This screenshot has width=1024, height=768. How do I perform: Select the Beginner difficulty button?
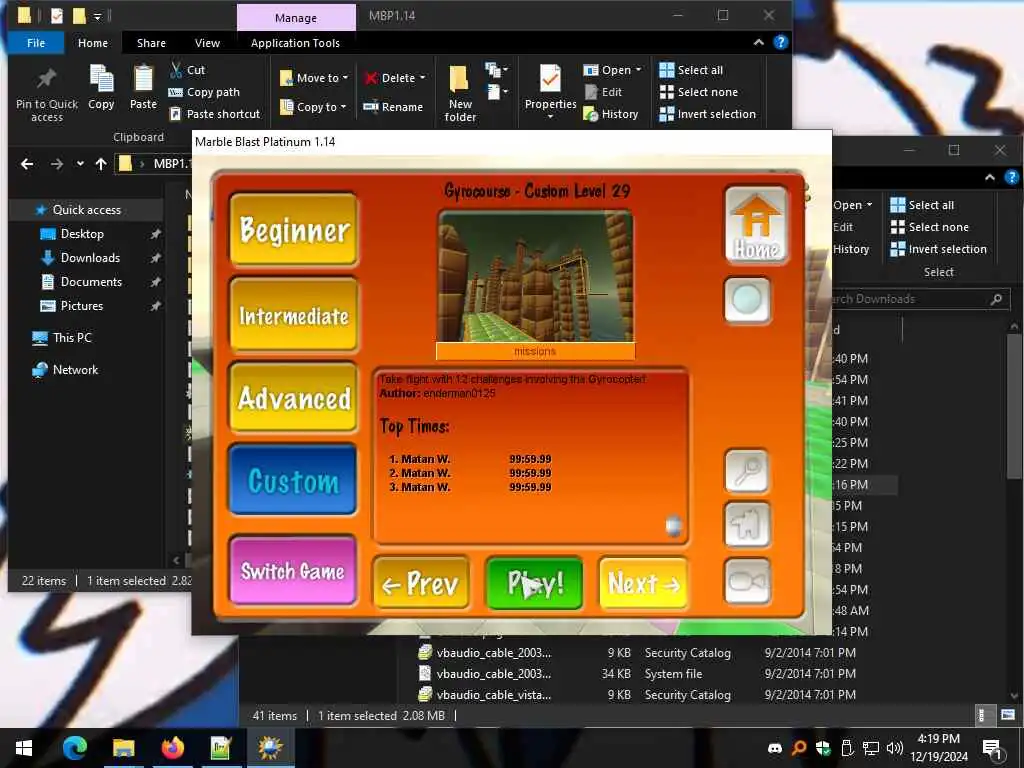coord(294,230)
